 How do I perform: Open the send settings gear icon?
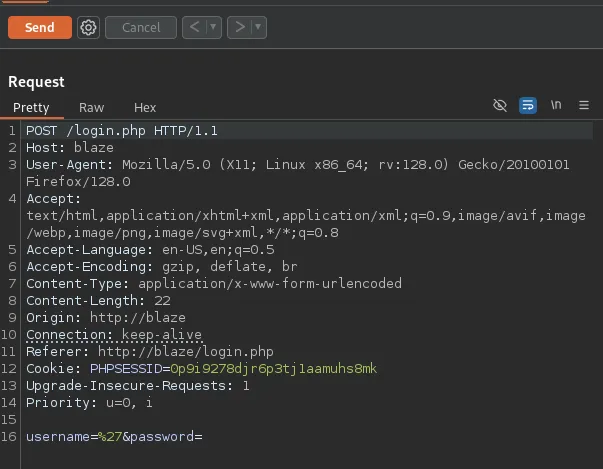click(x=88, y=28)
